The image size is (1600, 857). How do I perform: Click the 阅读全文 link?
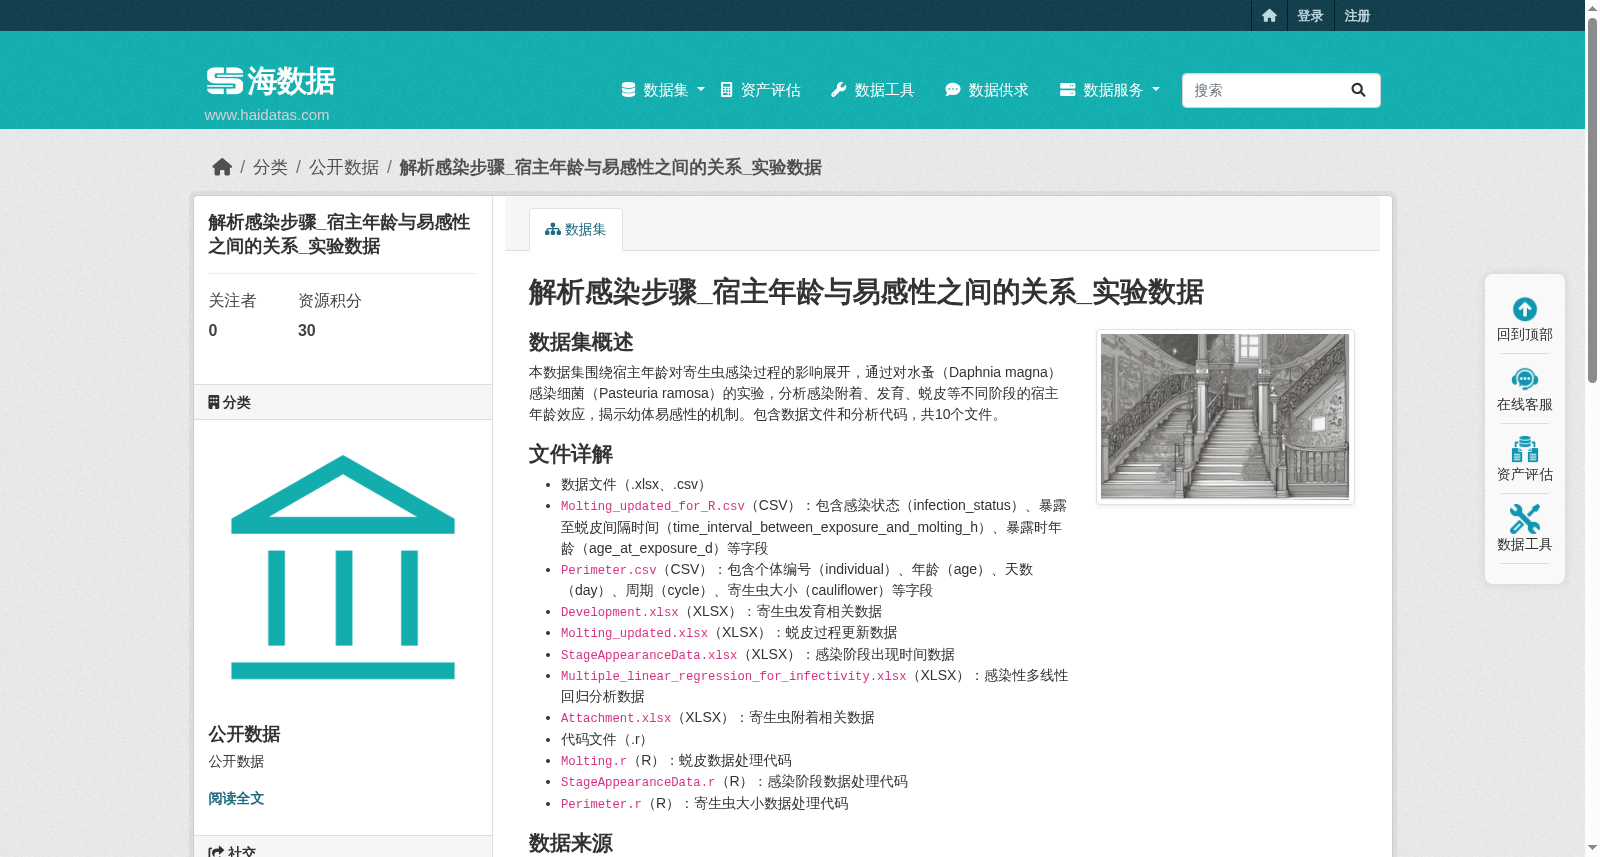pyautogui.click(x=236, y=798)
